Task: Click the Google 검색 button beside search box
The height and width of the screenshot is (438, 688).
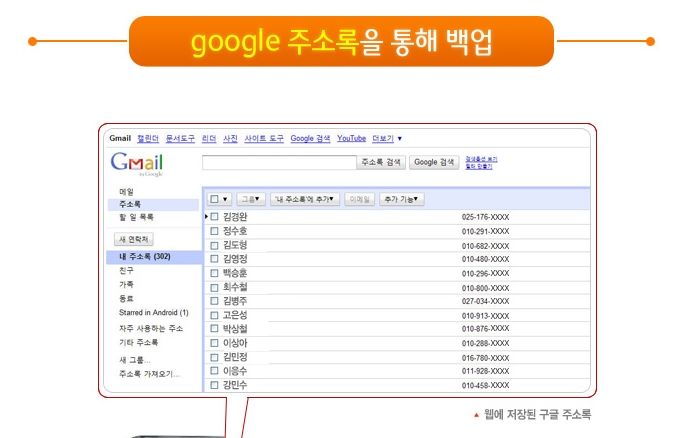Action: coord(434,162)
